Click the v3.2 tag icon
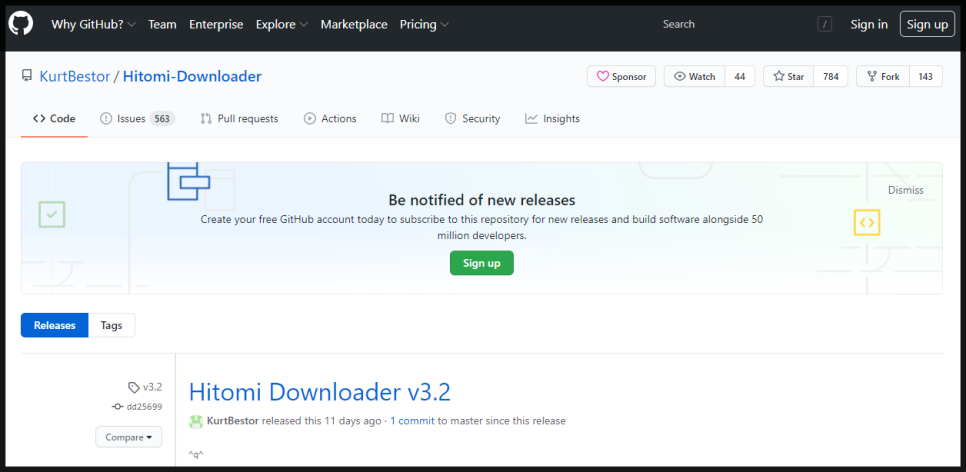The image size is (966, 472). (x=134, y=388)
